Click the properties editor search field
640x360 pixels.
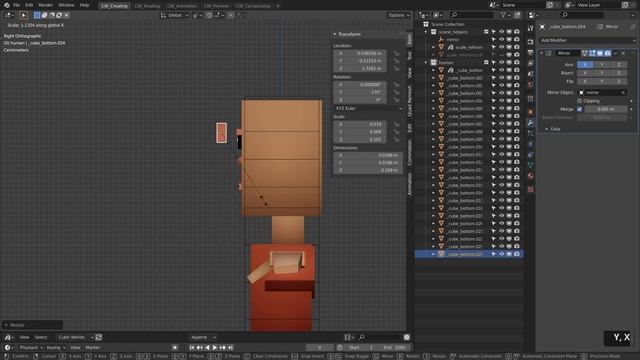tap(582, 15)
